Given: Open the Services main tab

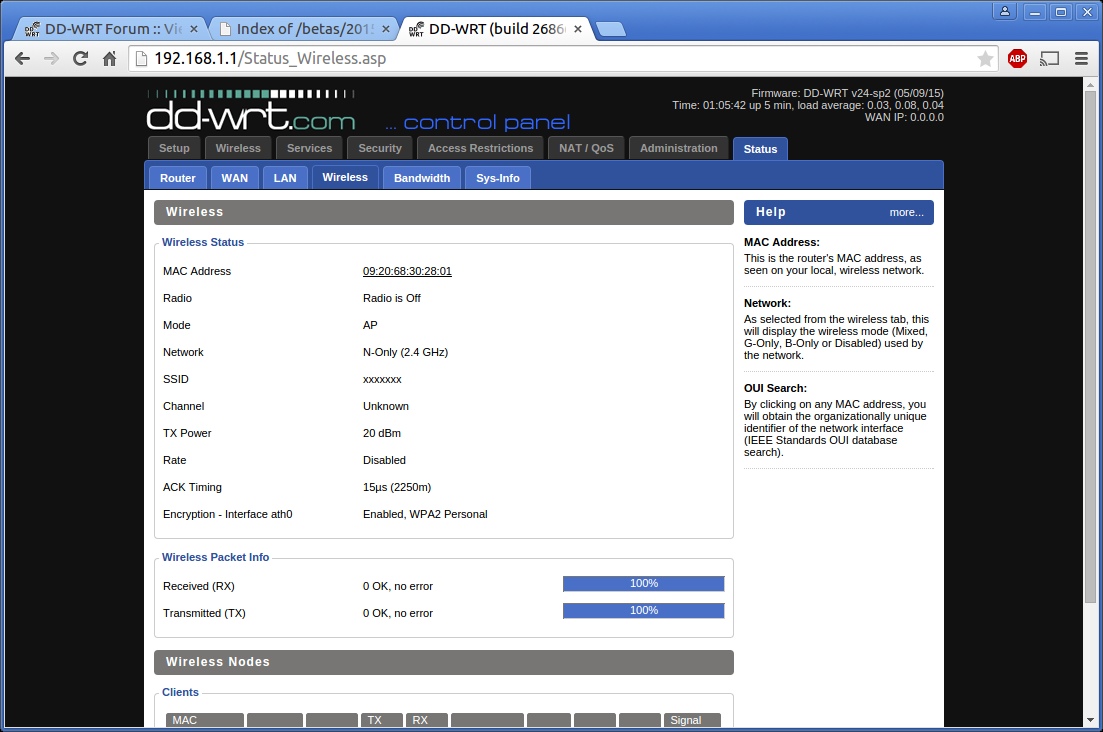Looking at the screenshot, I should pyautogui.click(x=310, y=148).
